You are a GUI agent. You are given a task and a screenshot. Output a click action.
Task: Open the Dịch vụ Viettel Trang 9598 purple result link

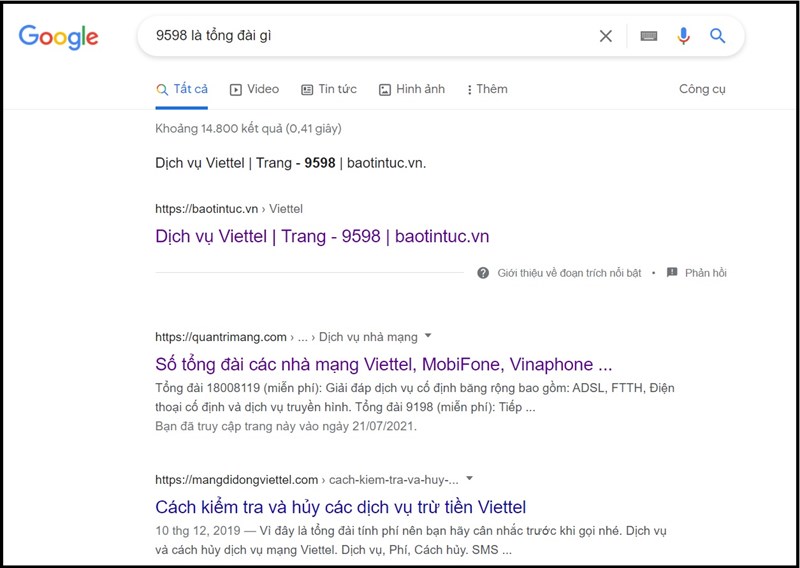[322, 236]
